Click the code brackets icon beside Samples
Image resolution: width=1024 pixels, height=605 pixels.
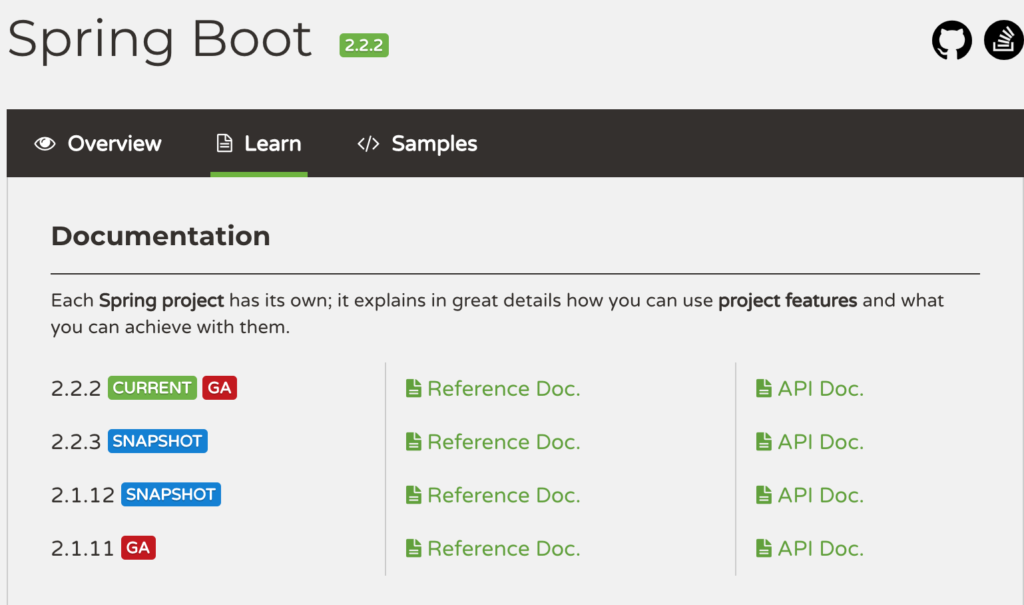coord(368,144)
